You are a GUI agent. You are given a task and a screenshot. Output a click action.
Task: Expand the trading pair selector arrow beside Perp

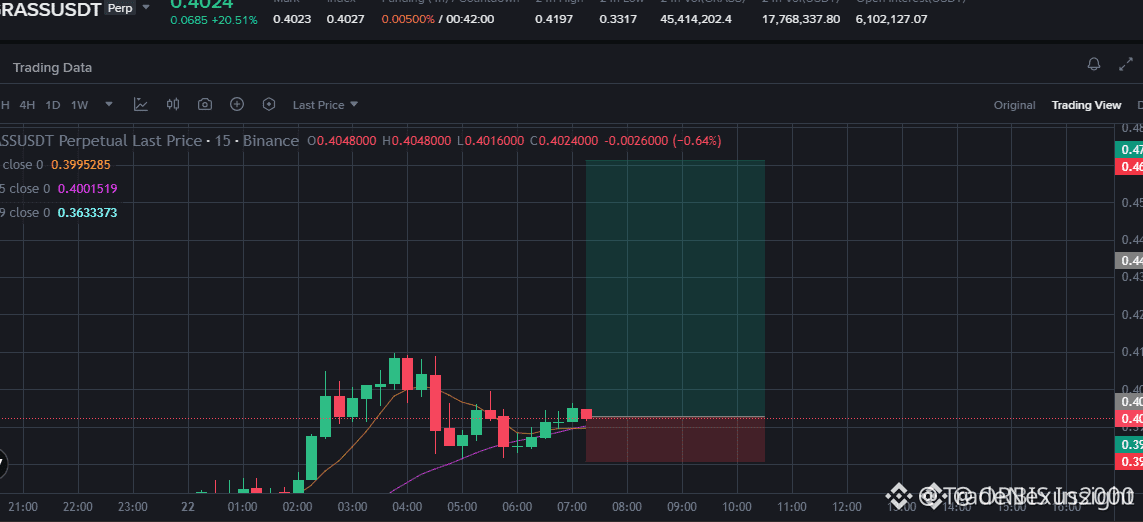(146, 7)
